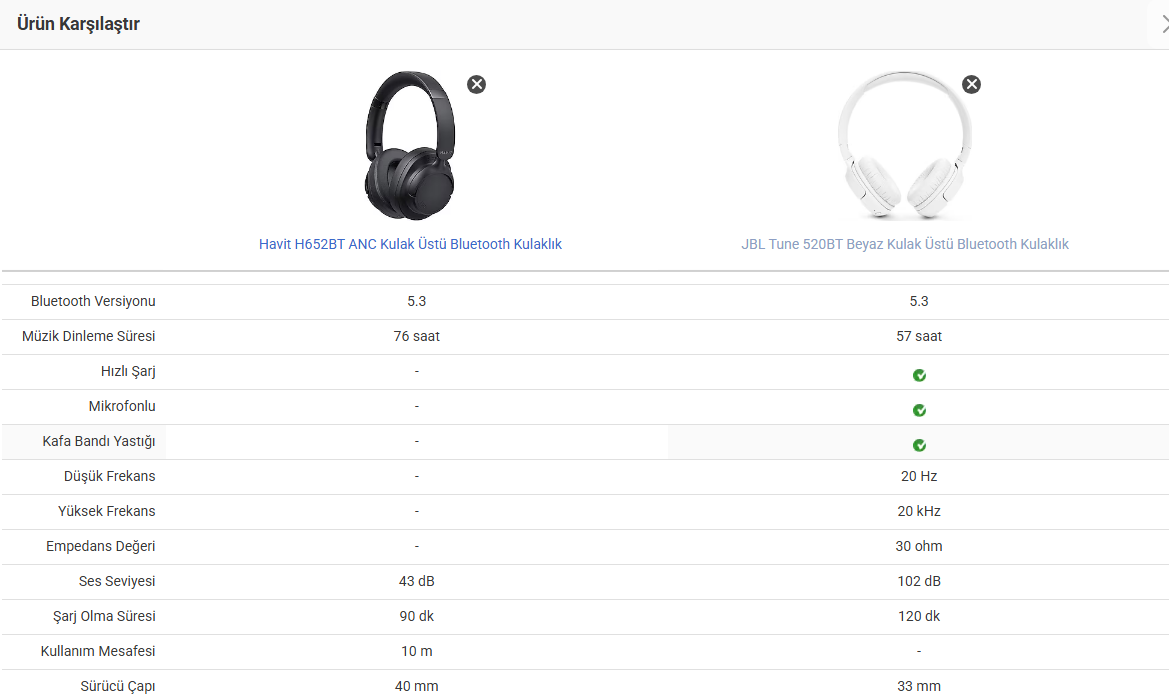Image resolution: width=1169 pixels, height=694 pixels.
Task: Click the 30 ohm value
Action: [918, 546]
